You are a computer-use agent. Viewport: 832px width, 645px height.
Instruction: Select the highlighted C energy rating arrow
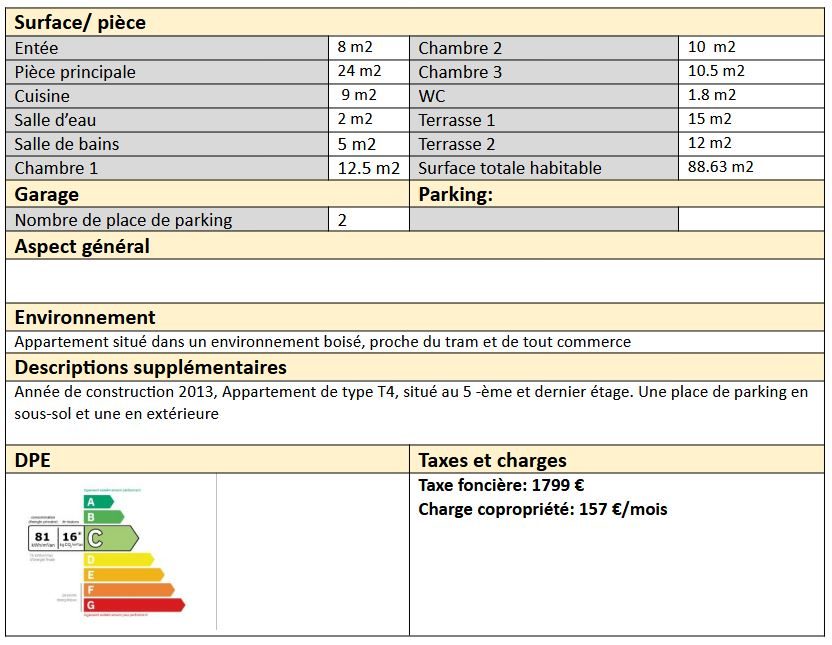111,538
